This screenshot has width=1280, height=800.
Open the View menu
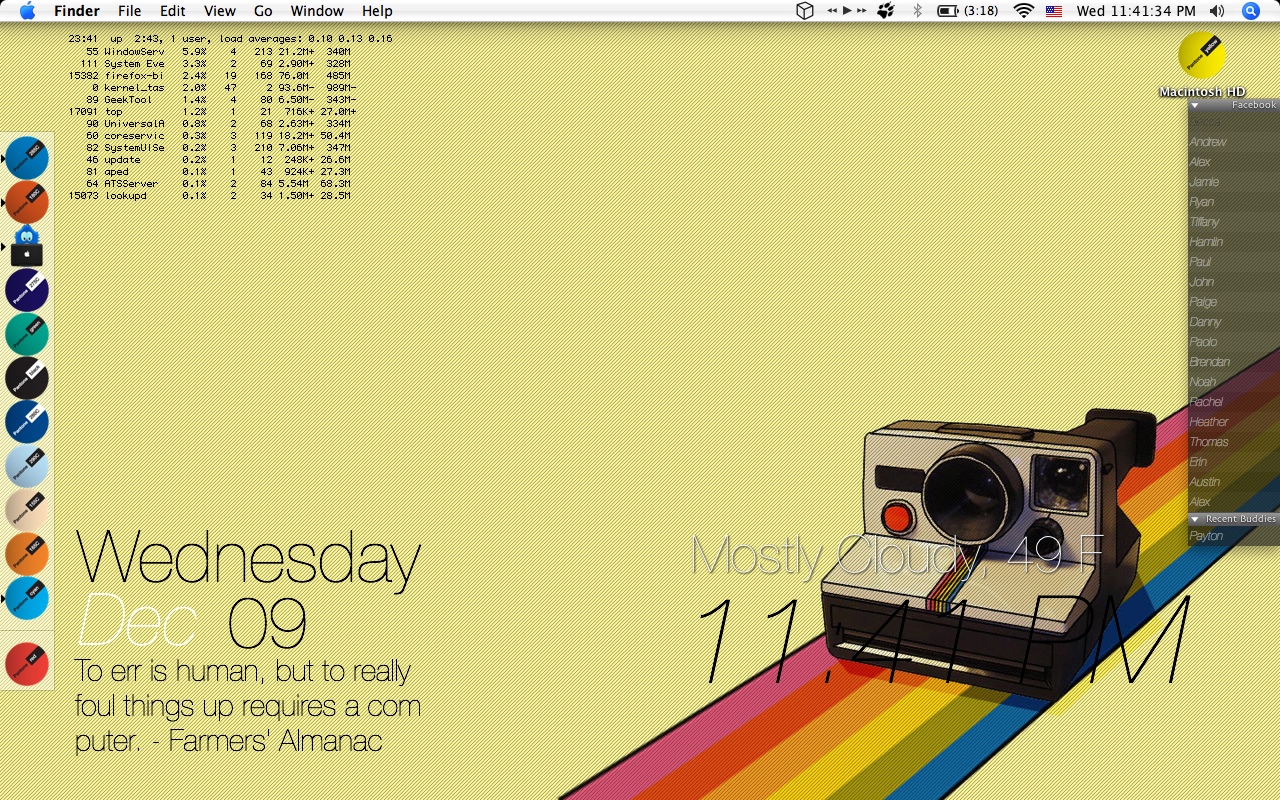pos(219,11)
